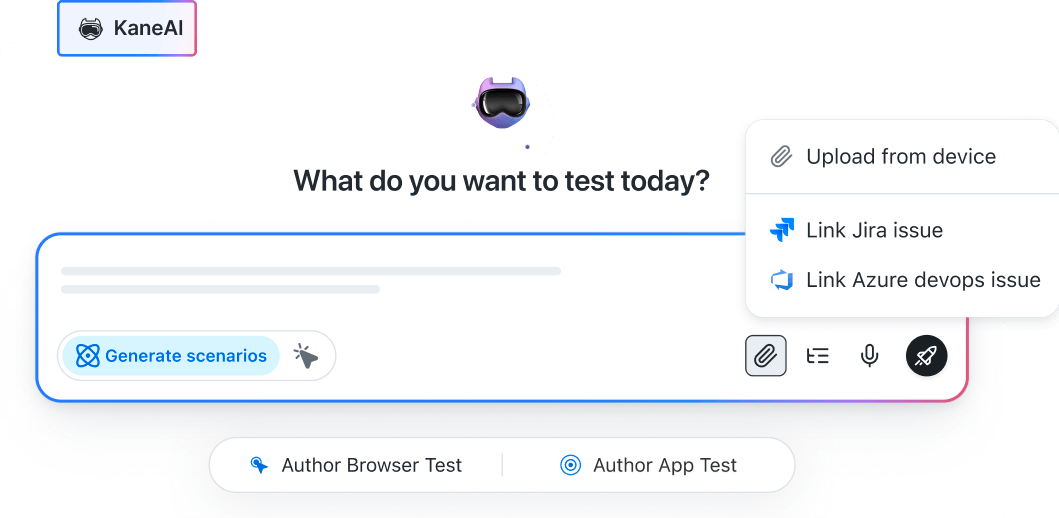The height and width of the screenshot is (518, 1059).
Task: Toggle the paperclip attachment button
Action: (765, 356)
